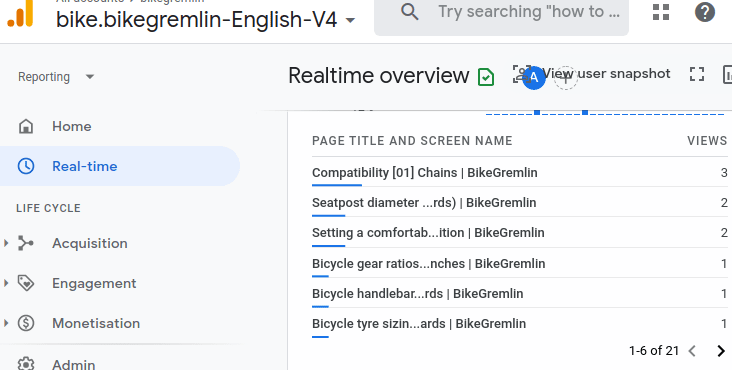
Task: Add a comparison with the plus icon
Action: [565, 77]
